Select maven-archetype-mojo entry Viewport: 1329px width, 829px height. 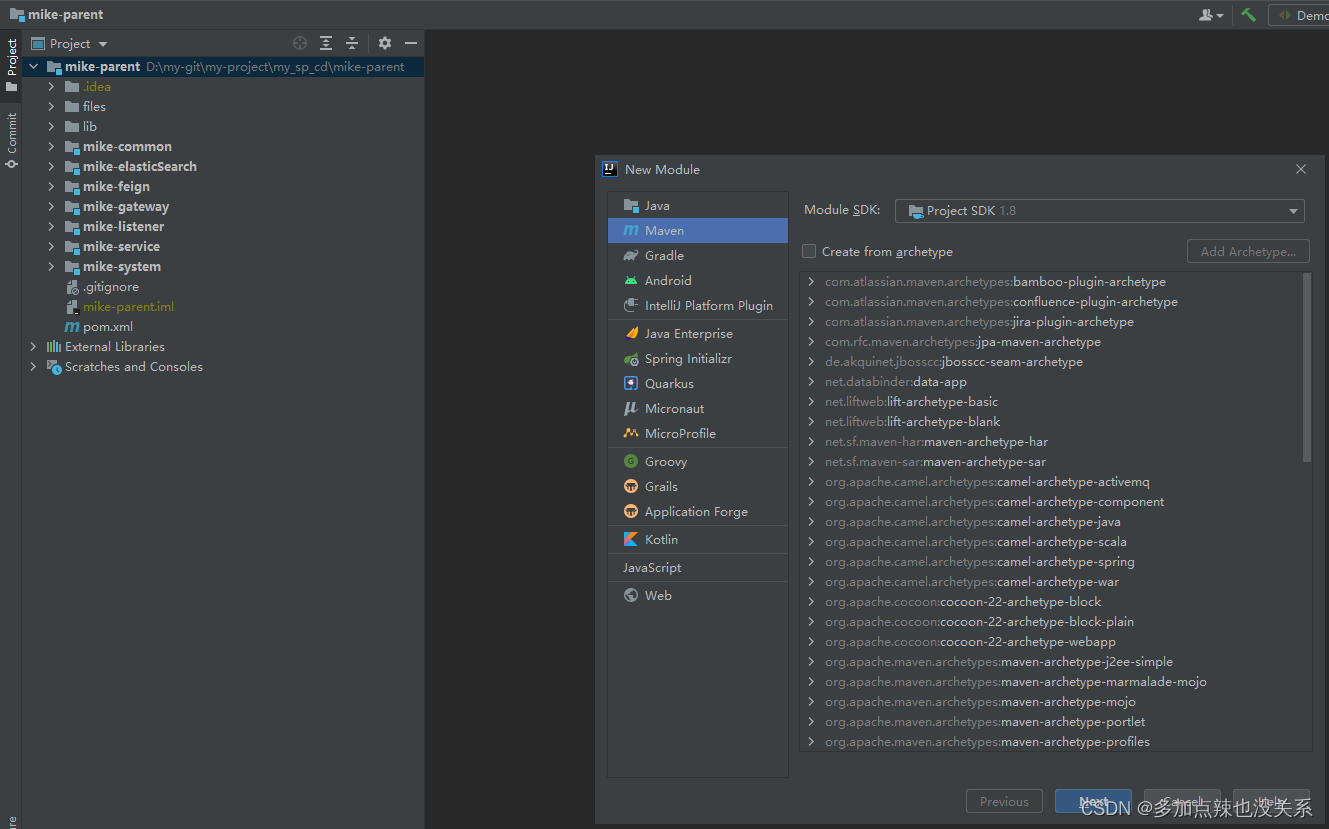click(x=980, y=701)
